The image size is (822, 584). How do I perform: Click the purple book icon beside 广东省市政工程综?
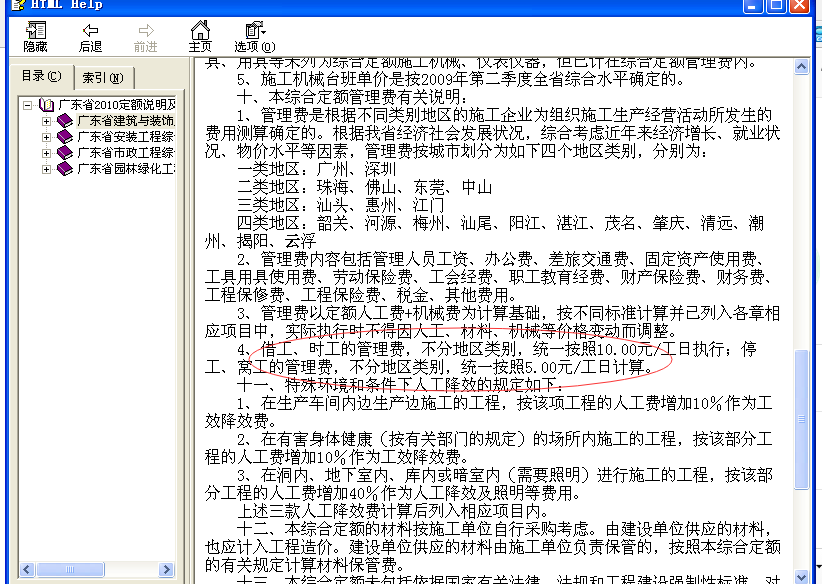point(64,153)
